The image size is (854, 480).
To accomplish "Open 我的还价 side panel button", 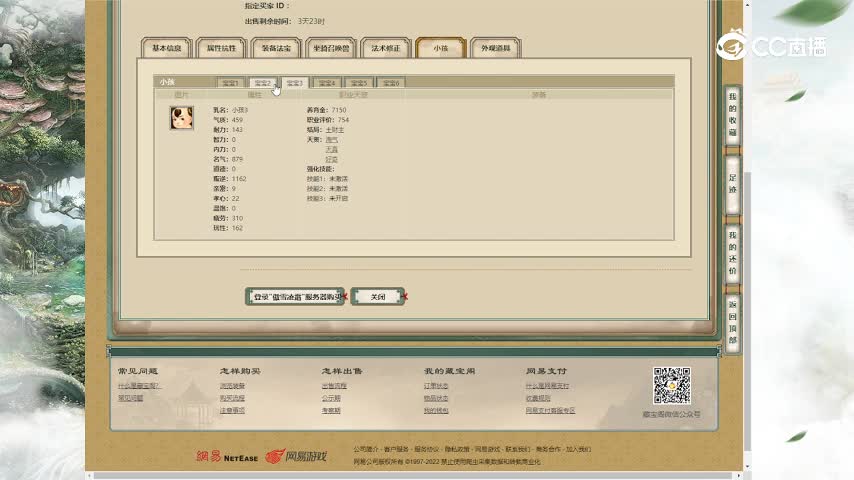I will coord(733,252).
